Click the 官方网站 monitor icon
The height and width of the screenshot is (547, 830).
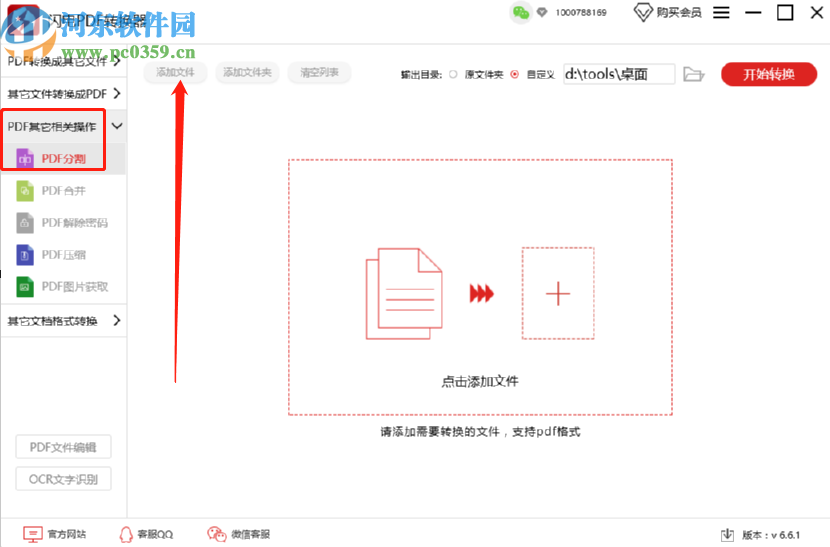point(32,534)
